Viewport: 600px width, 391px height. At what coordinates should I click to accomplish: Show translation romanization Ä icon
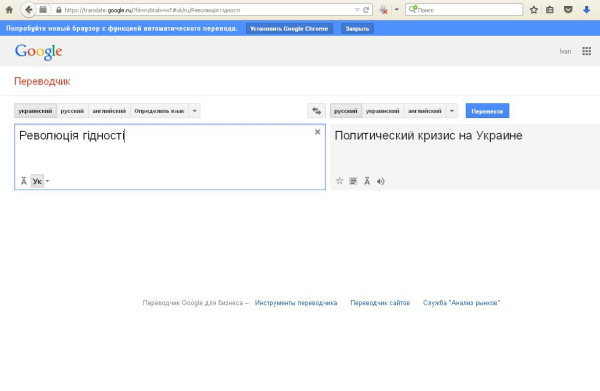pos(367,181)
